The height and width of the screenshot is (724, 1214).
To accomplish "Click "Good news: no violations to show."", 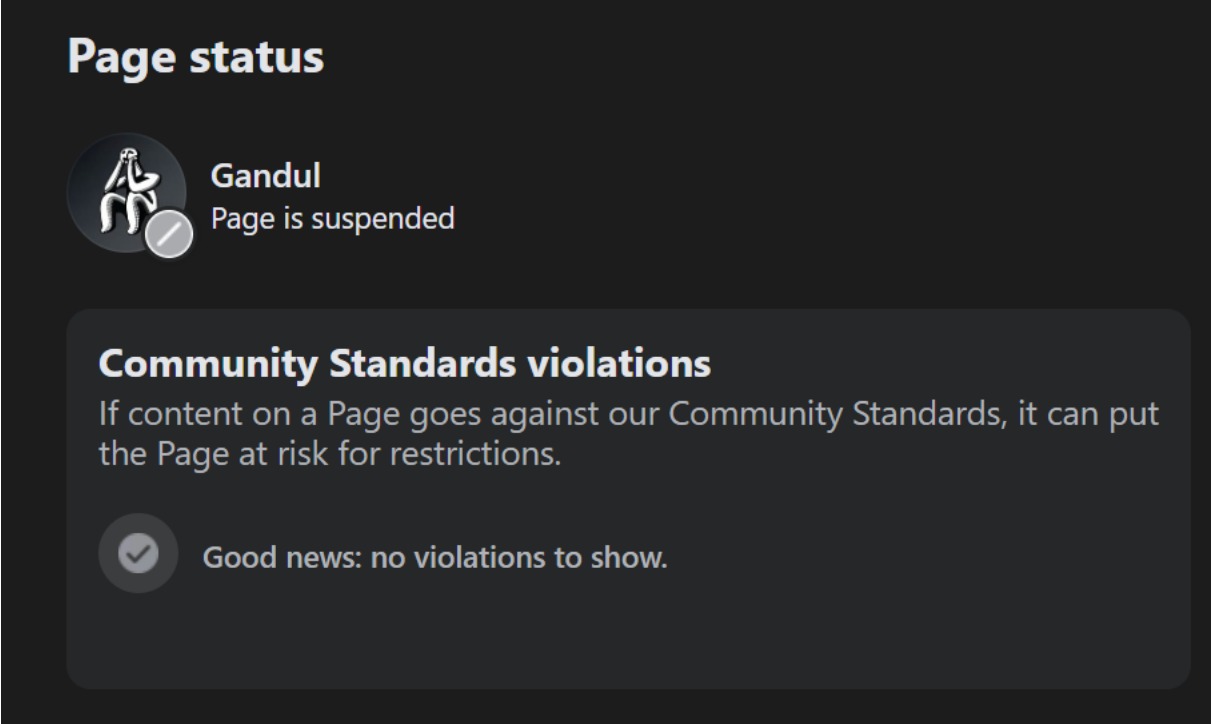I will pyautogui.click(x=435, y=557).
